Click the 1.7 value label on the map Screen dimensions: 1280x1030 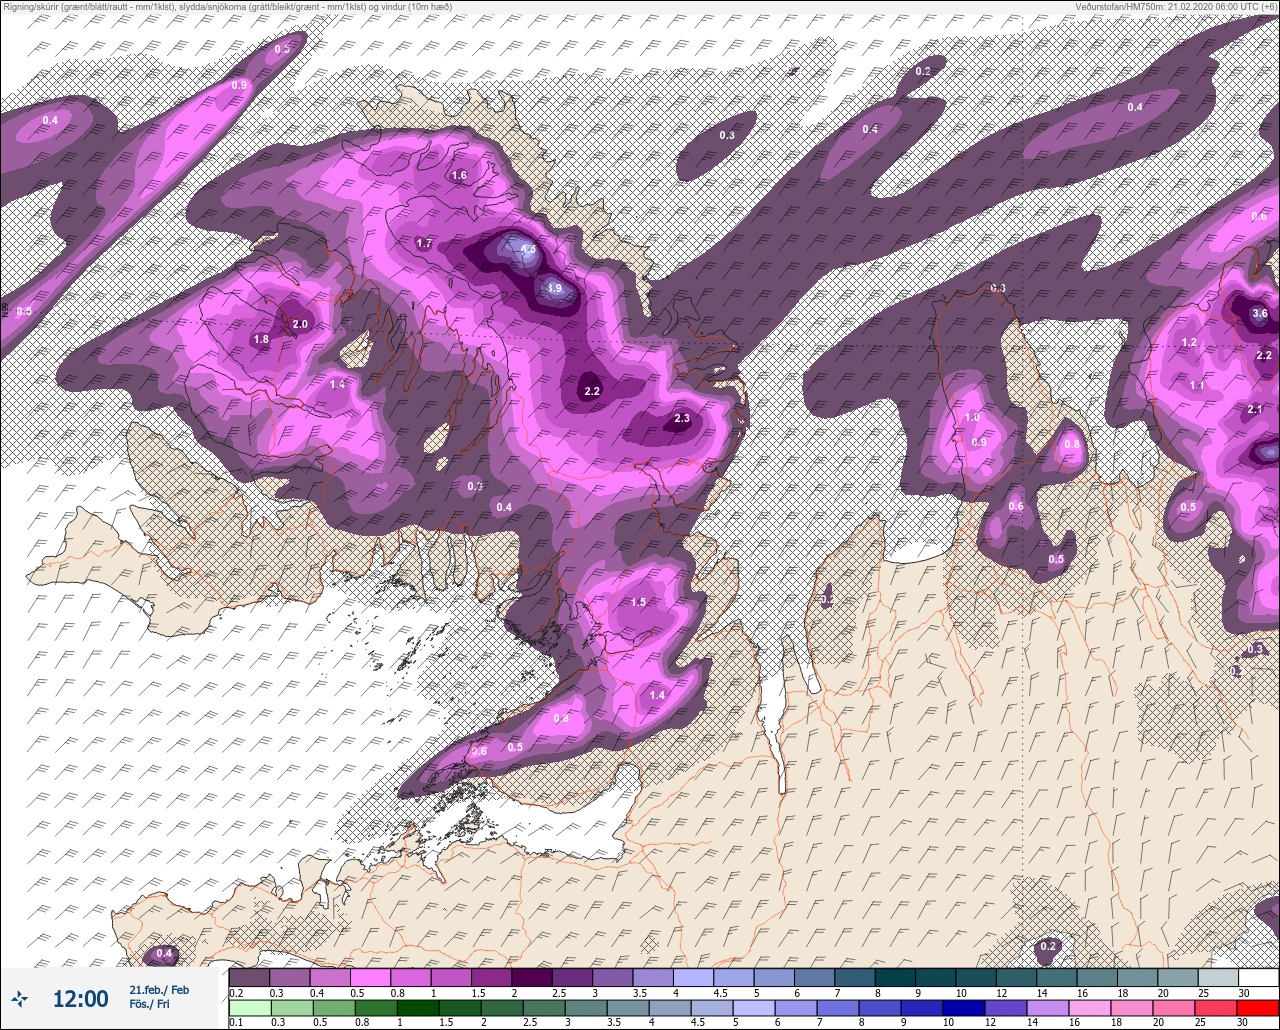[x=424, y=243]
